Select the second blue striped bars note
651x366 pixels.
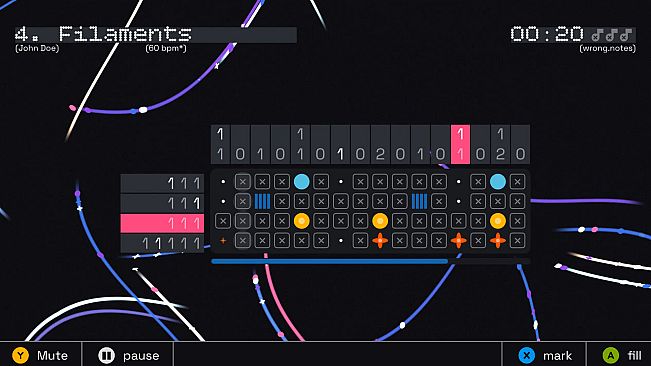point(419,201)
